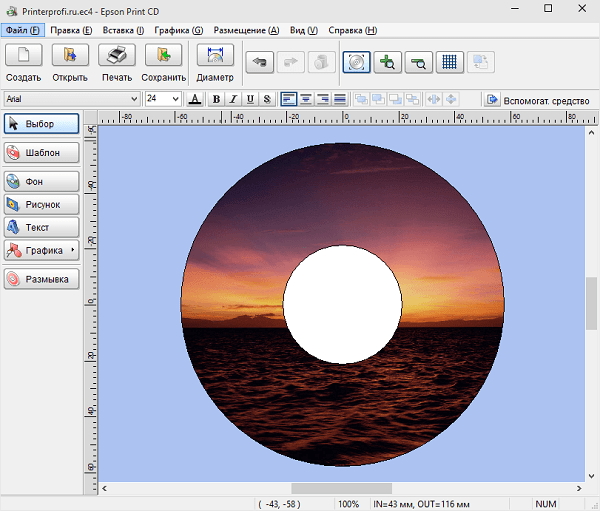Click the zoom in magnifier icon
Viewport: 600px width, 511px height.
click(387, 62)
